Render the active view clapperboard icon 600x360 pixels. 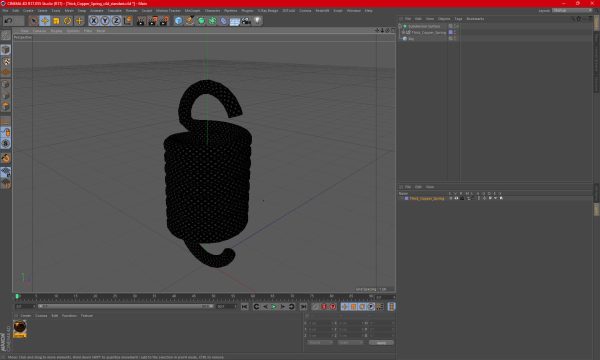pyautogui.click(x=141, y=21)
